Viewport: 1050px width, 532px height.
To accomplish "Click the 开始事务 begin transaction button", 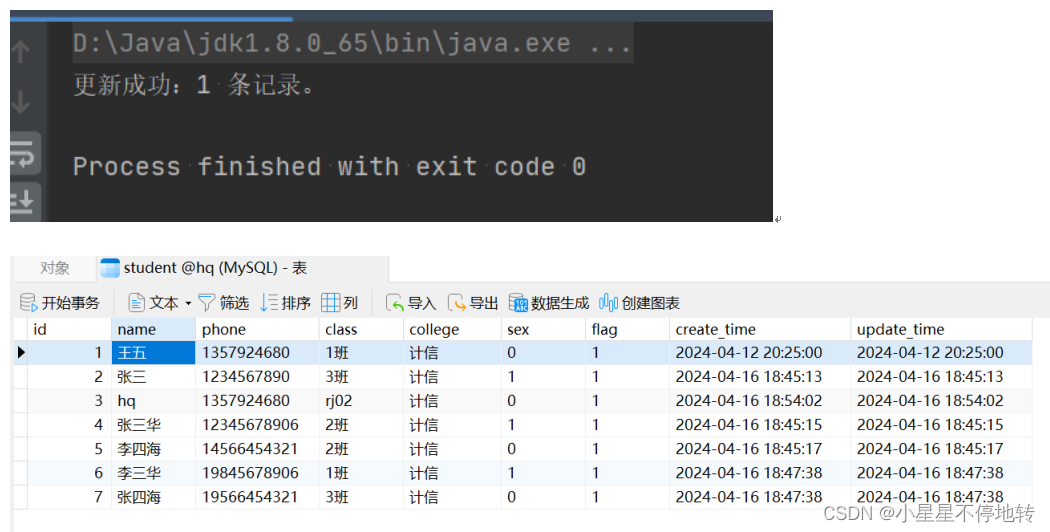I will (60, 303).
